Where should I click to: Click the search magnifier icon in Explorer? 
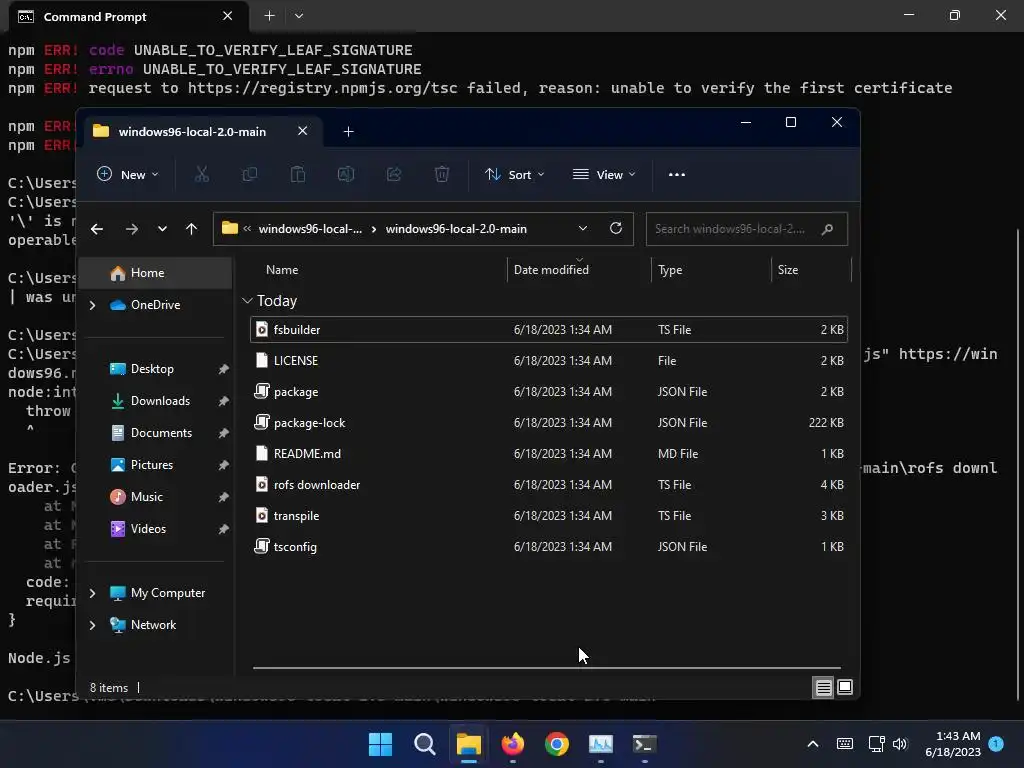tap(827, 229)
